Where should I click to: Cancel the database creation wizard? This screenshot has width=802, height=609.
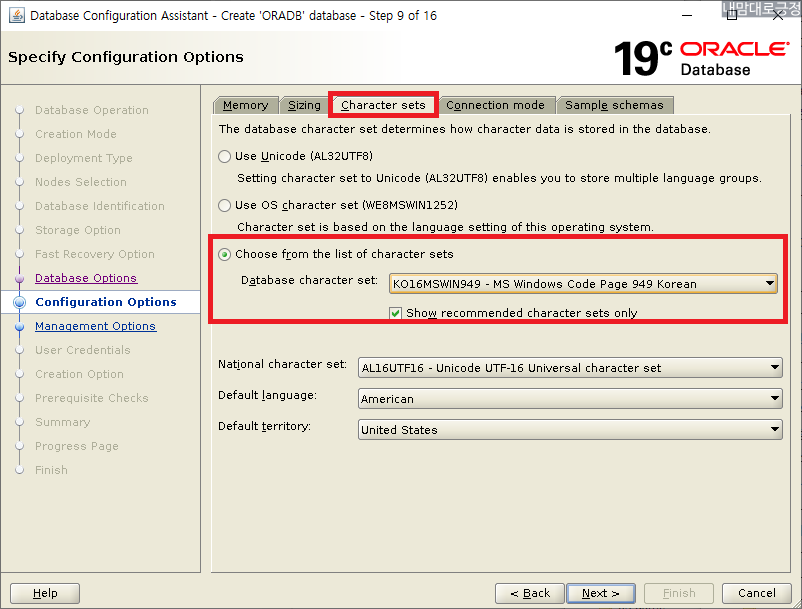click(756, 593)
